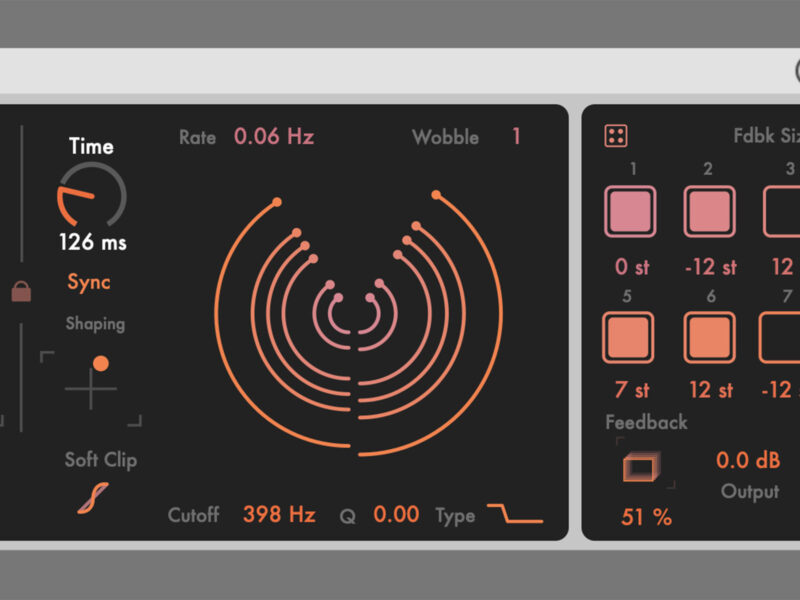Select the -12 st pitch of voice 2
Image resolution: width=800 pixels, height=600 pixels.
[x=711, y=267]
